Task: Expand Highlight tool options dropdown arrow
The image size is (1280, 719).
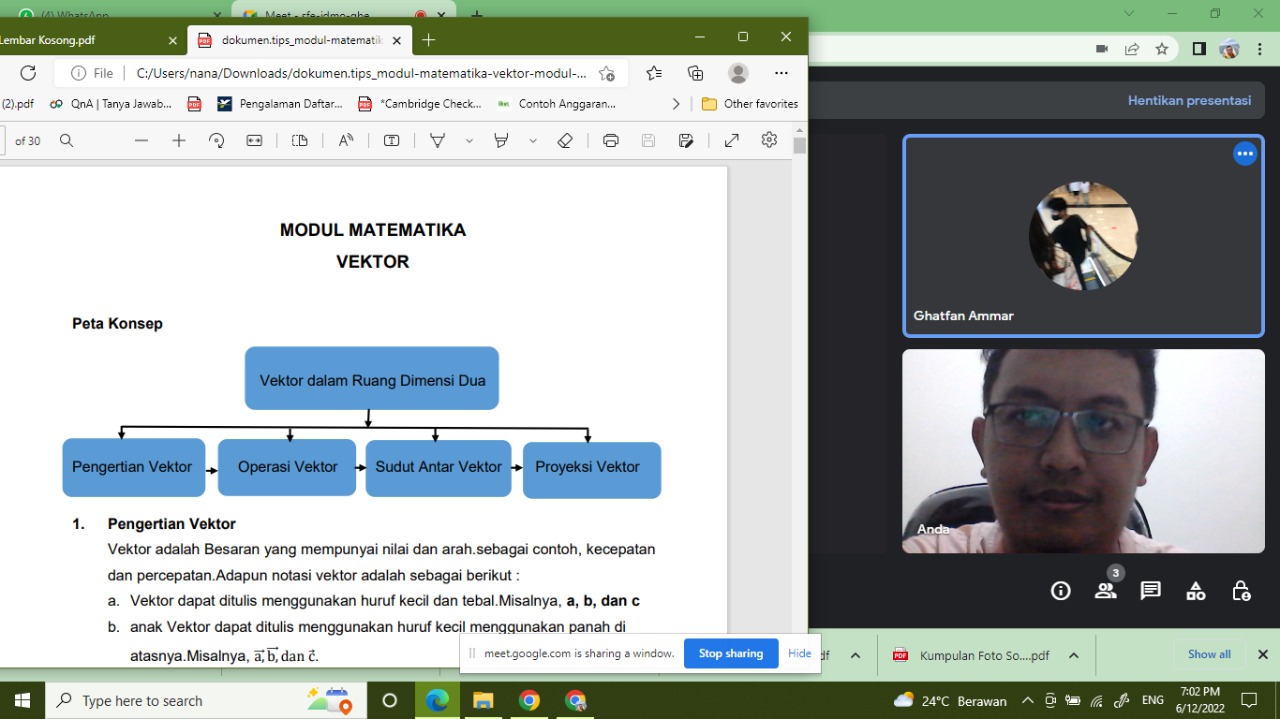Action: click(x=533, y=141)
